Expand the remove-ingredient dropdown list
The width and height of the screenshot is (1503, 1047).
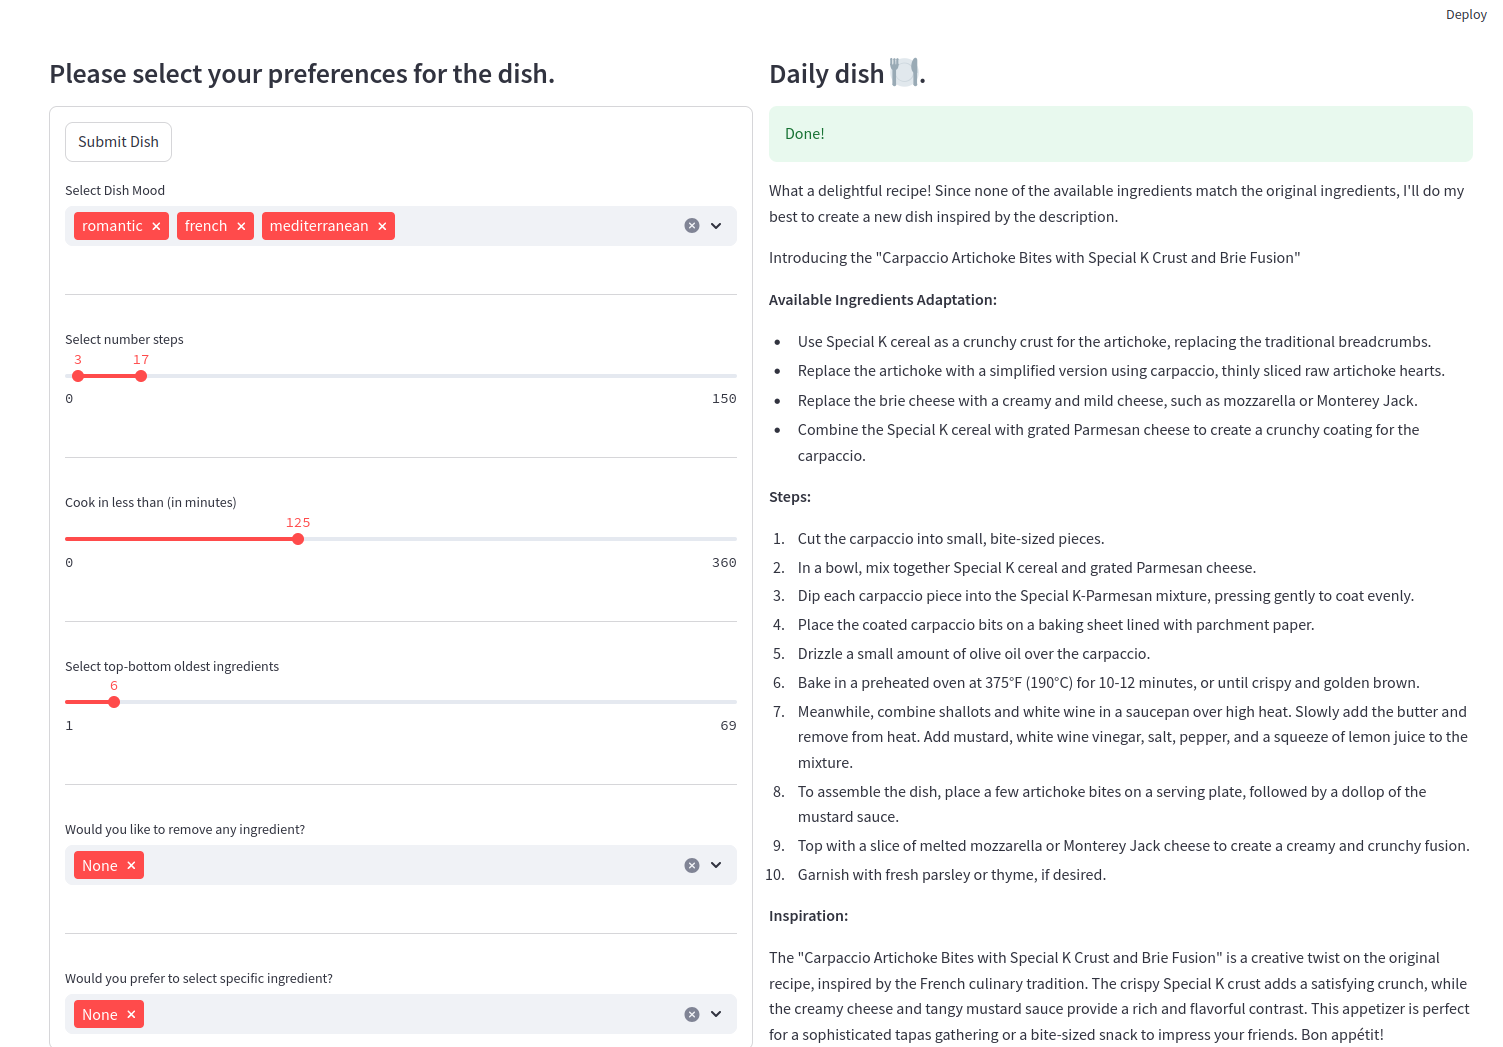click(x=716, y=865)
